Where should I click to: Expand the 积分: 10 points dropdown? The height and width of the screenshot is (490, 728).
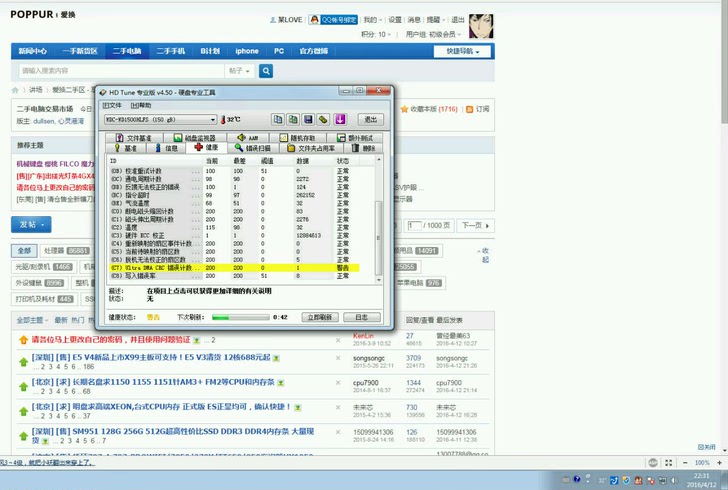point(376,34)
